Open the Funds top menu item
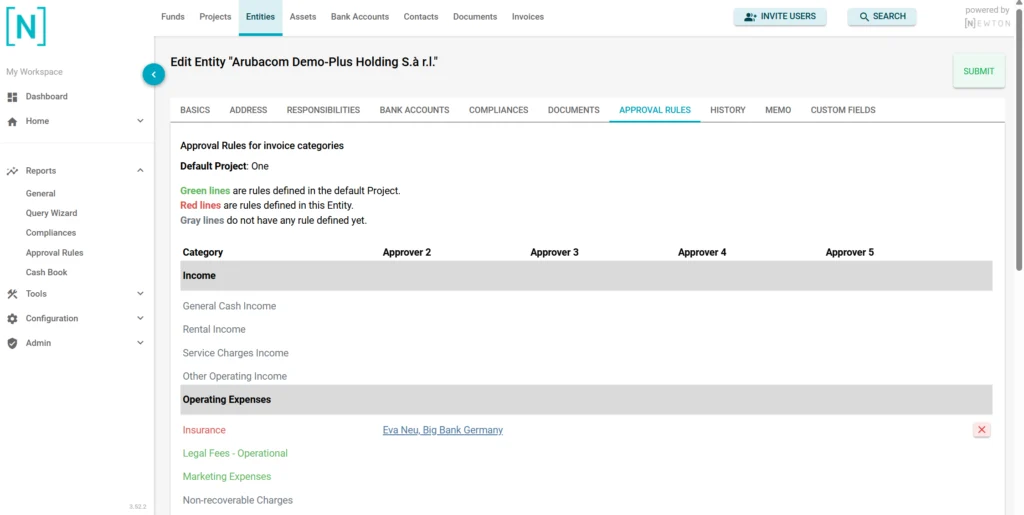 [172, 17]
